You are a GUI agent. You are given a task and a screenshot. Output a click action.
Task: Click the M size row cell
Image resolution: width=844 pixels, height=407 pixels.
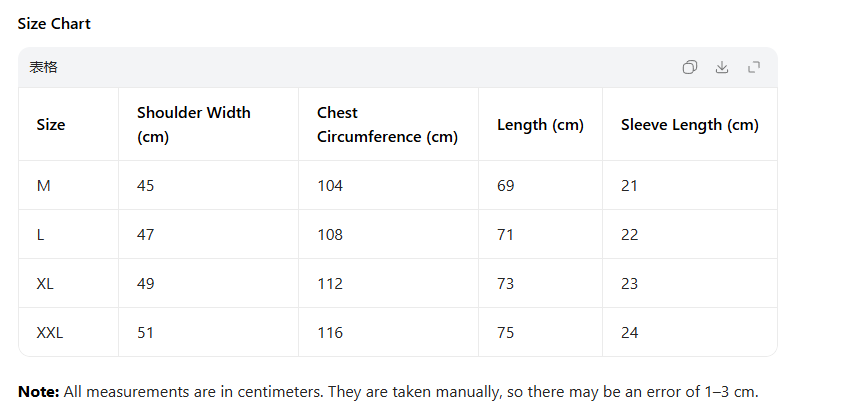[43, 186]
